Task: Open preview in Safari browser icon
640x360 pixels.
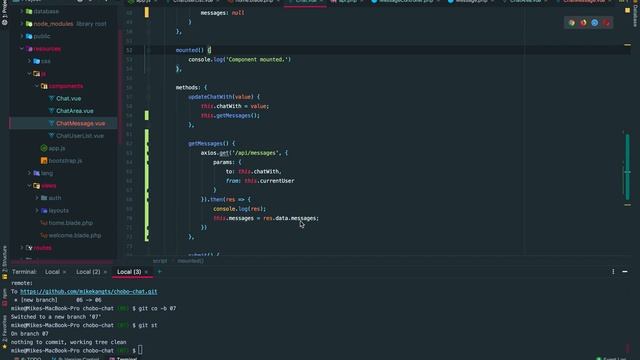Action: click(x=595, y=23)
